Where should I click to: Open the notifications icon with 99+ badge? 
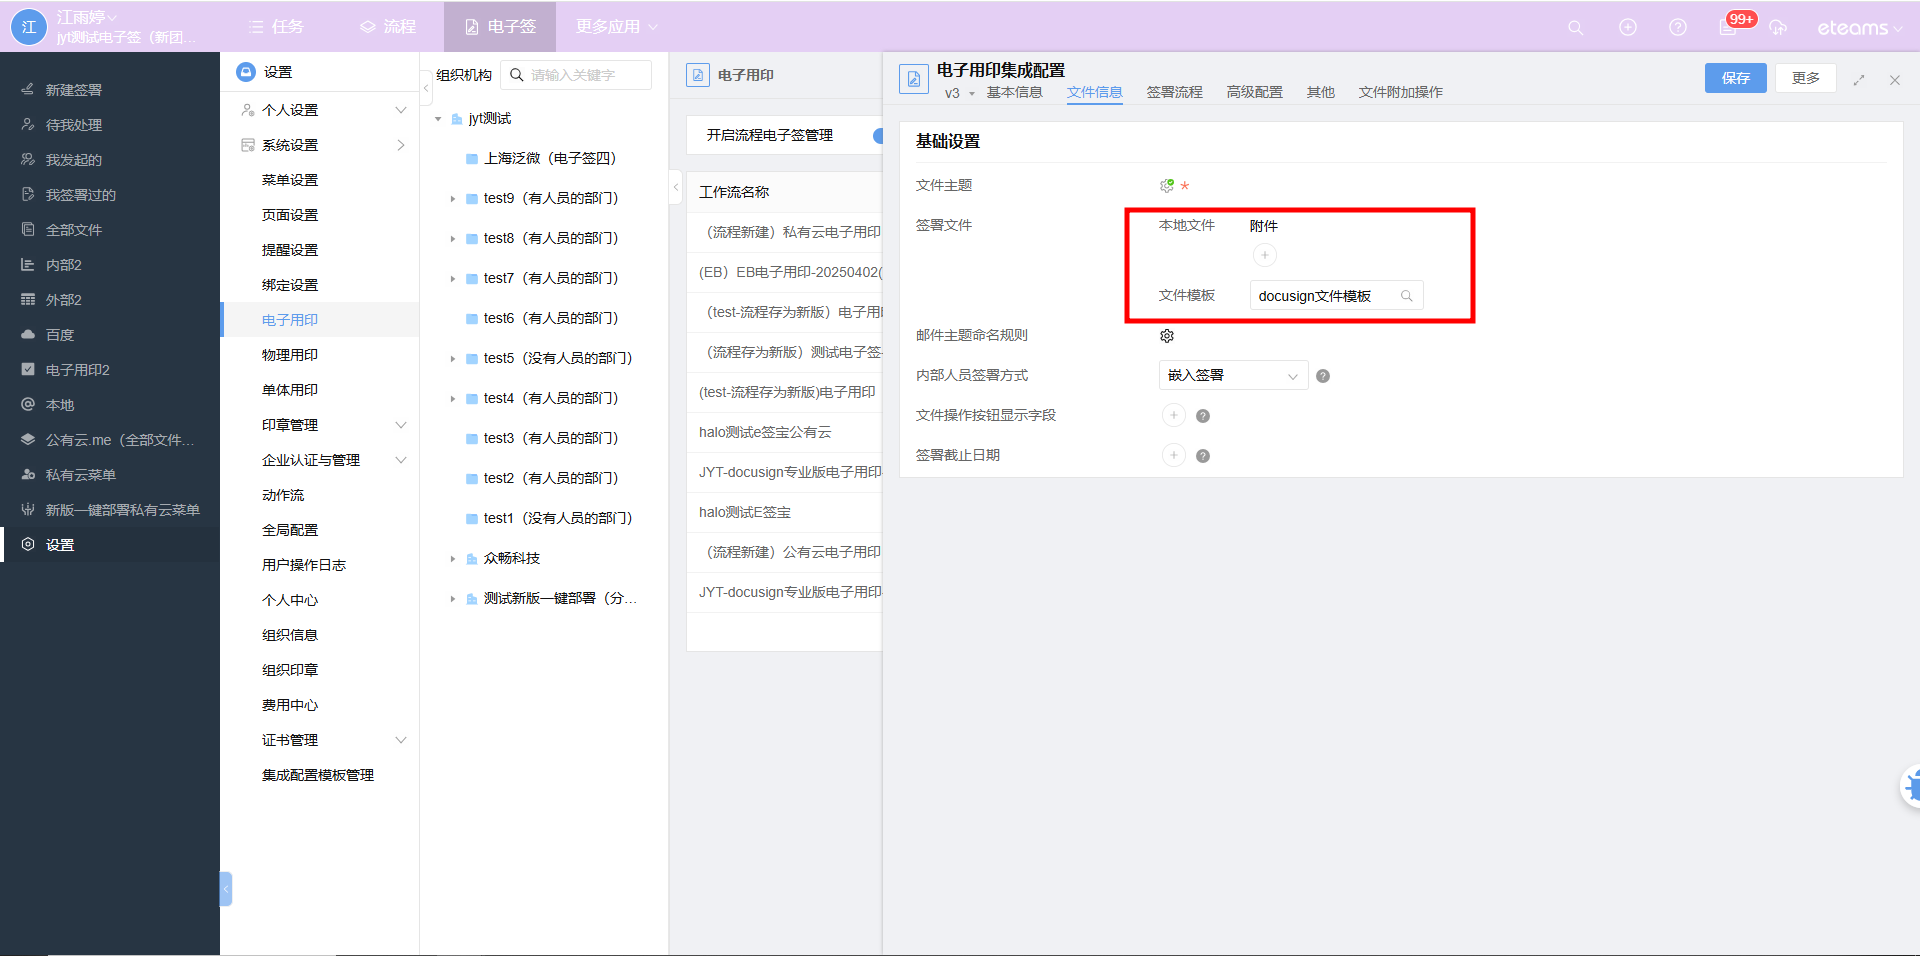(x=1728, y=27)
